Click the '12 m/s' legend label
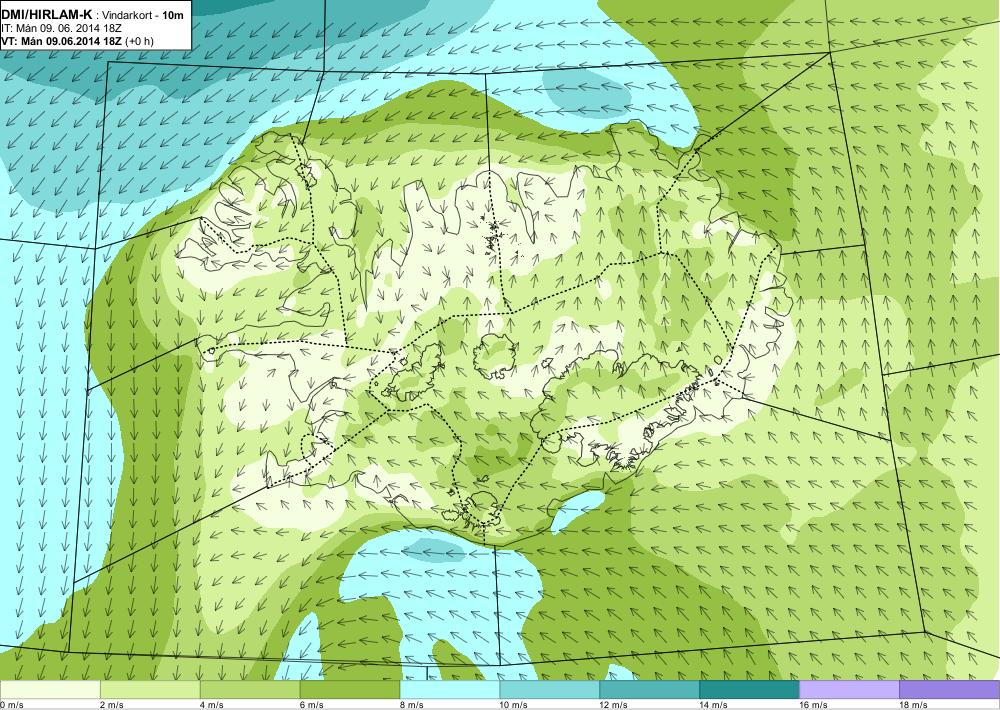 [x=614, y=705]
